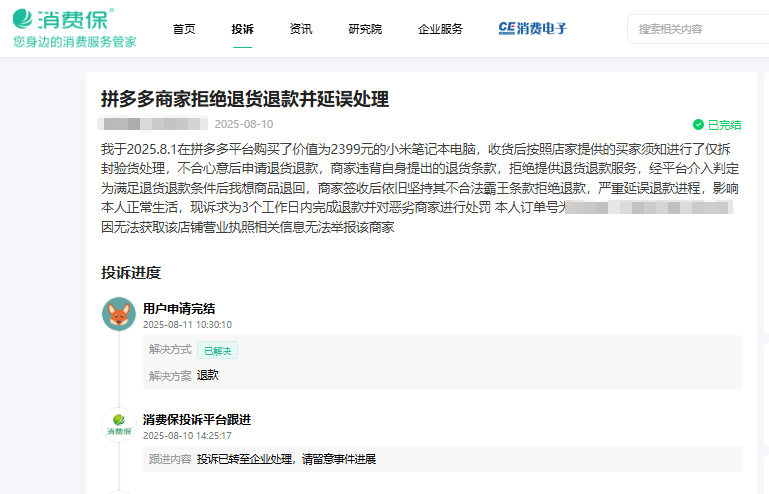Open the 消费保 logo homepage
Image resolution: width=769 pixels, height=494 pixels.
pyautogui.click(x=63, y=19)
